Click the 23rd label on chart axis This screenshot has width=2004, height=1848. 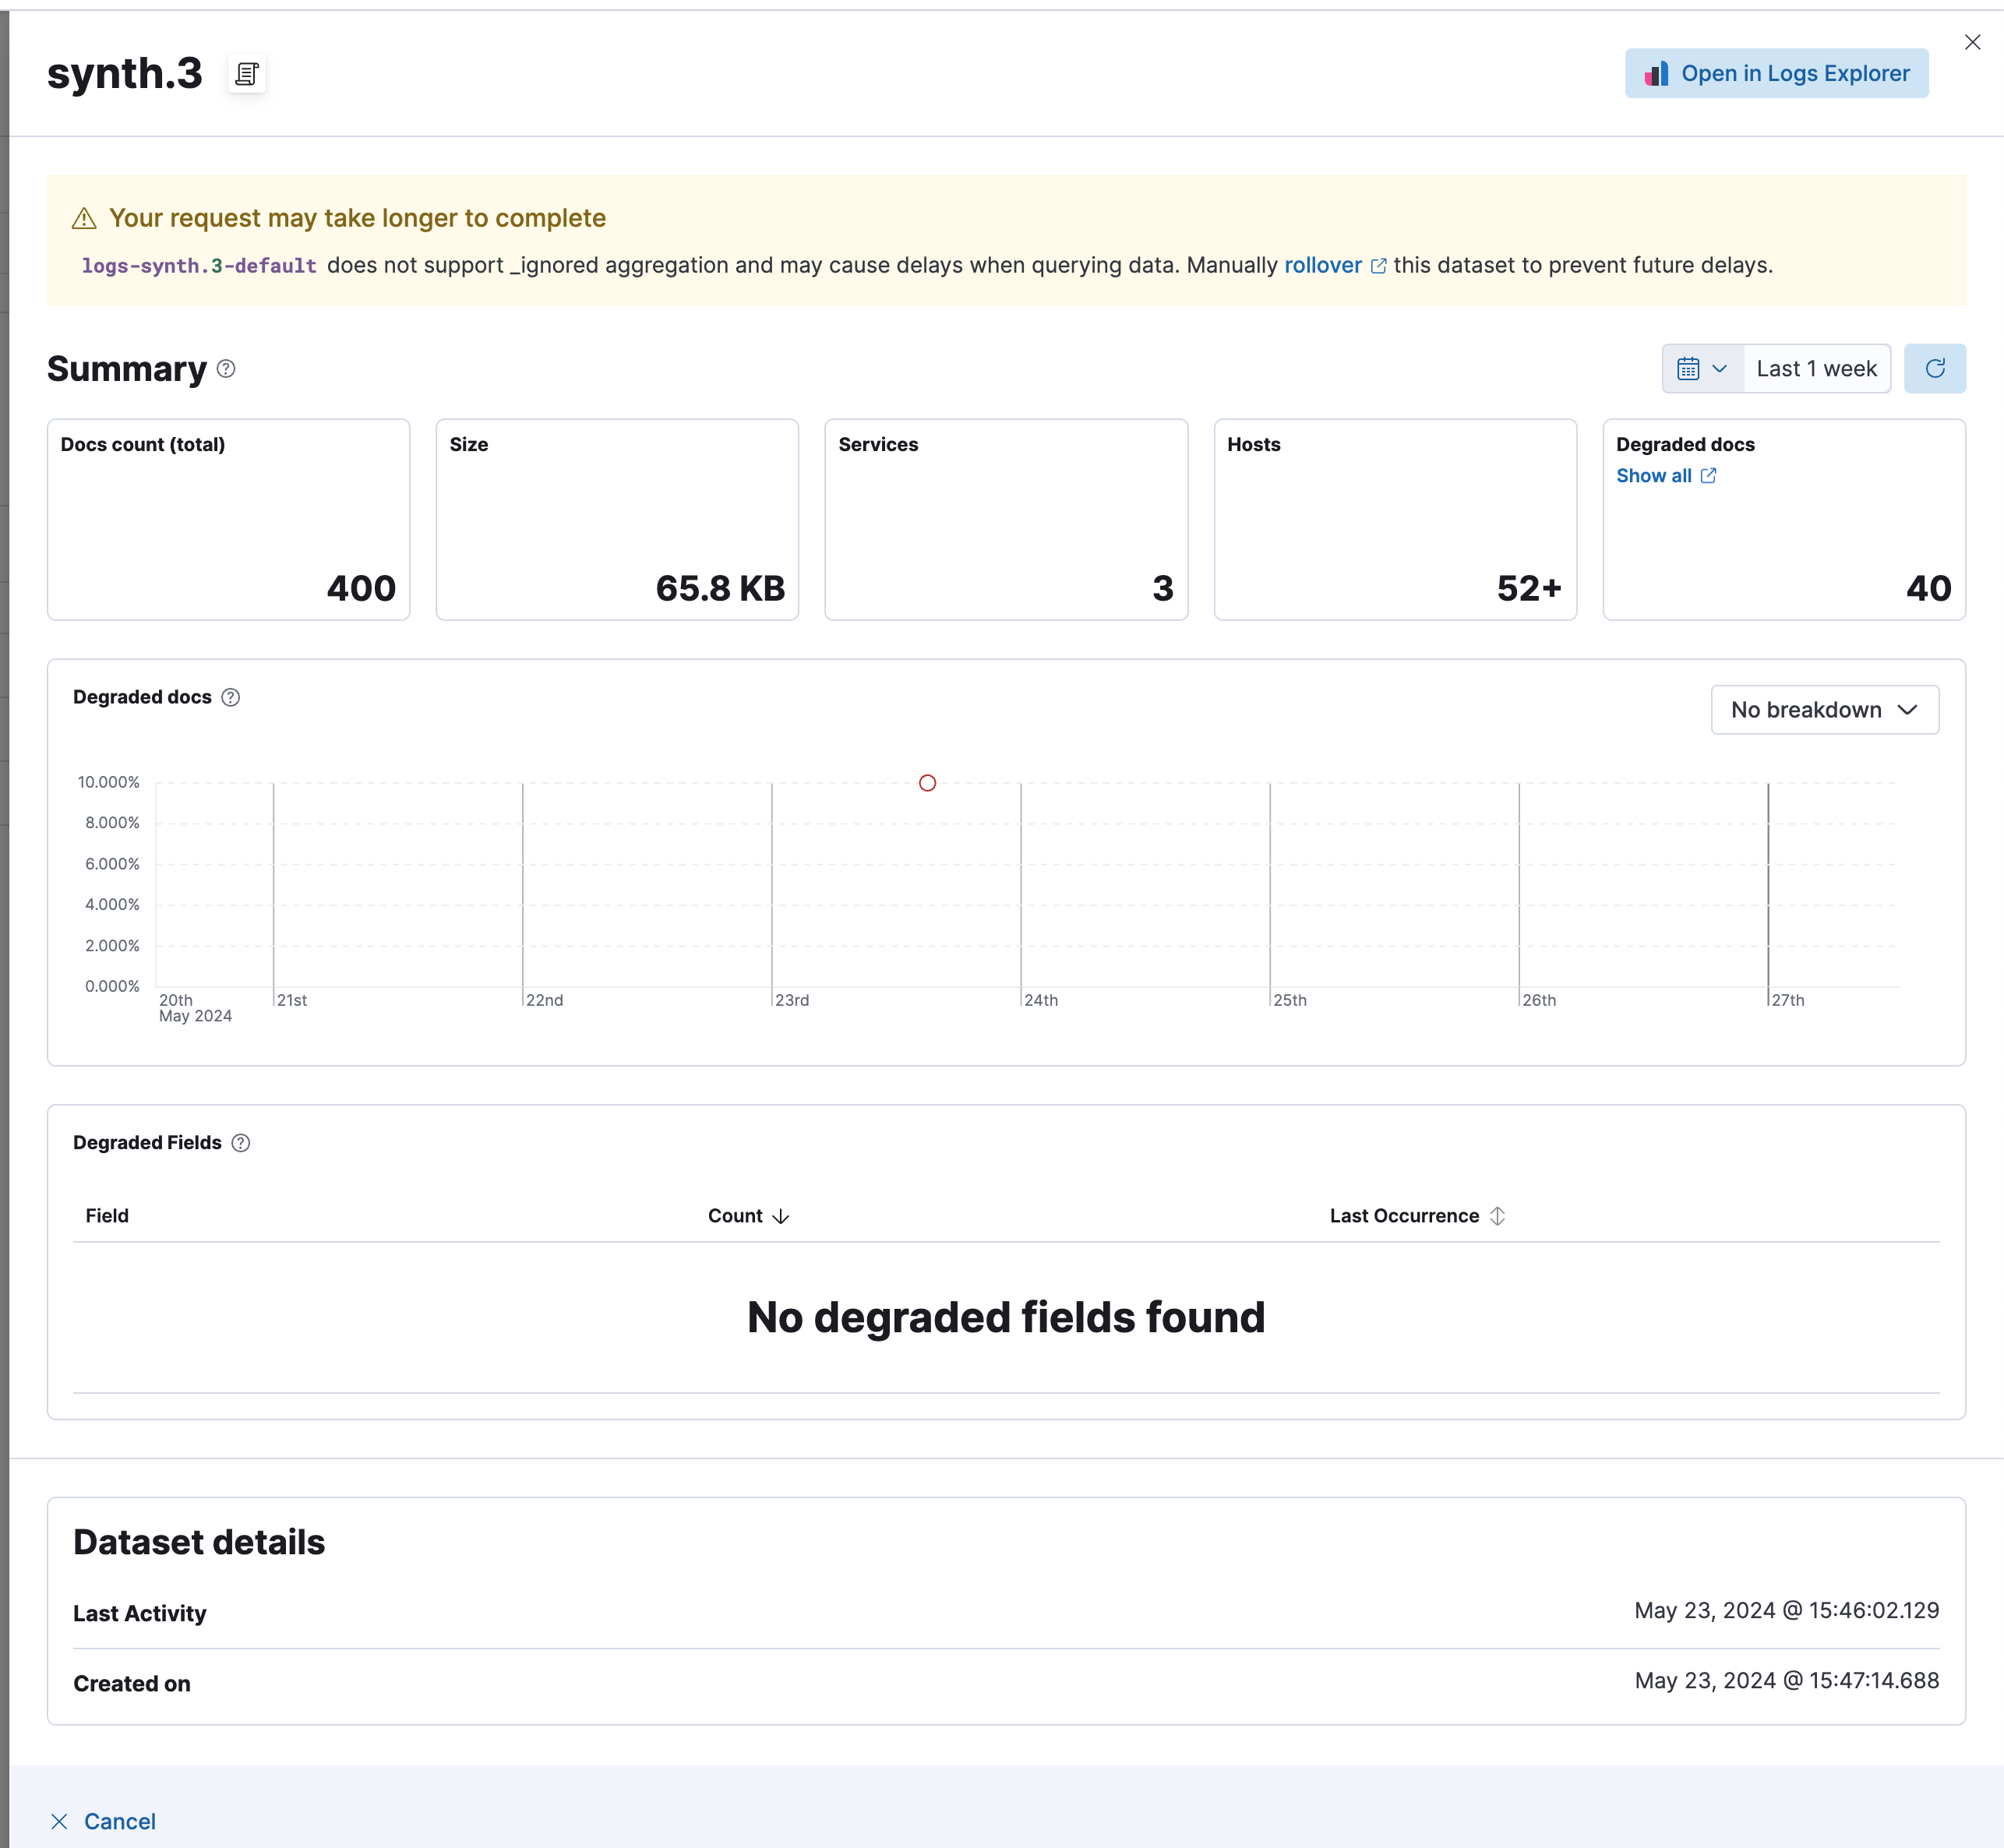pos(792,1000)
